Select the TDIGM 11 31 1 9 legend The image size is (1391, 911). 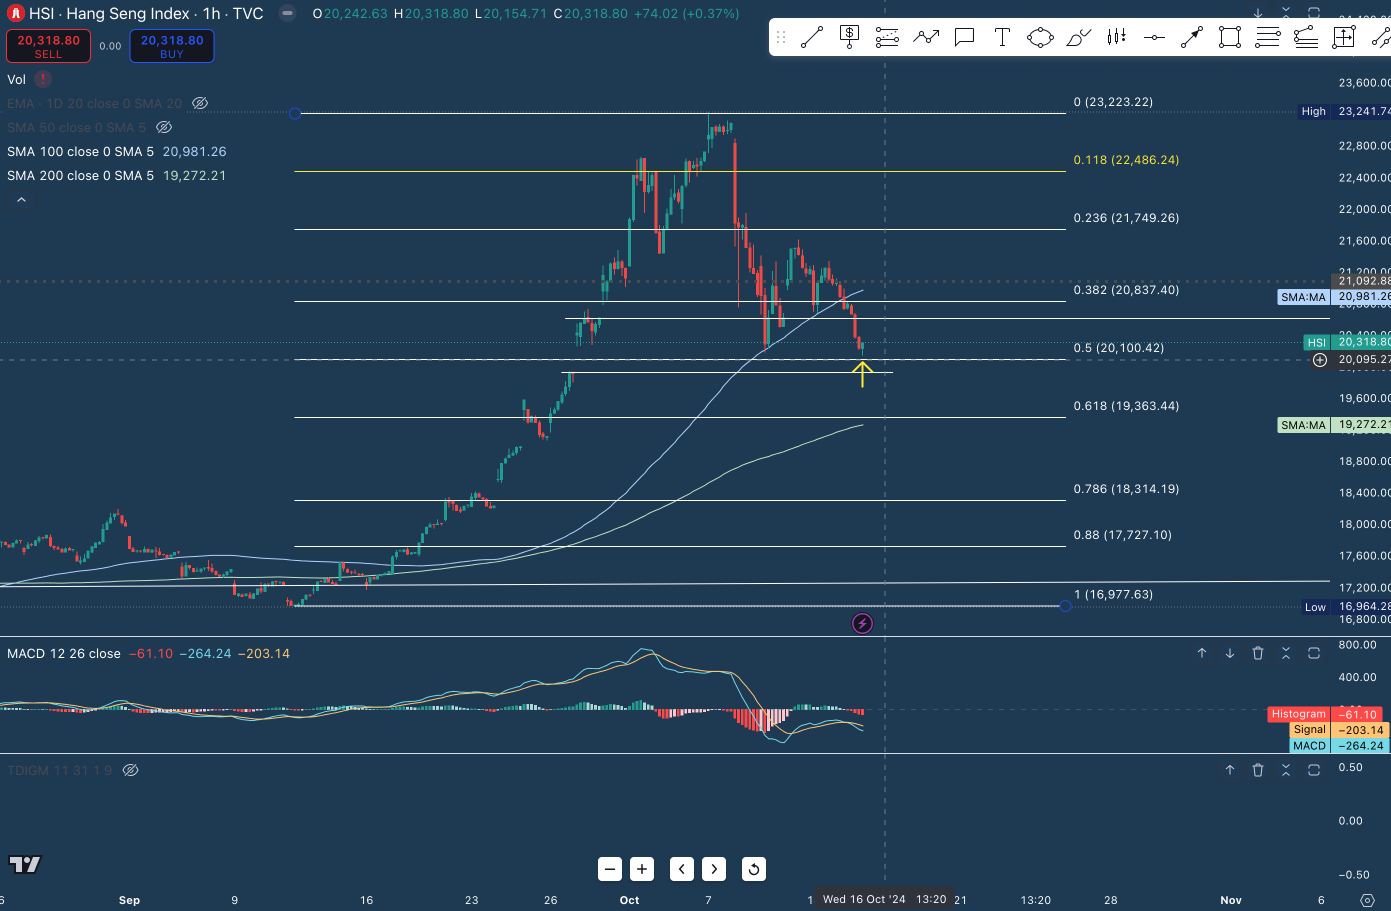59,770
